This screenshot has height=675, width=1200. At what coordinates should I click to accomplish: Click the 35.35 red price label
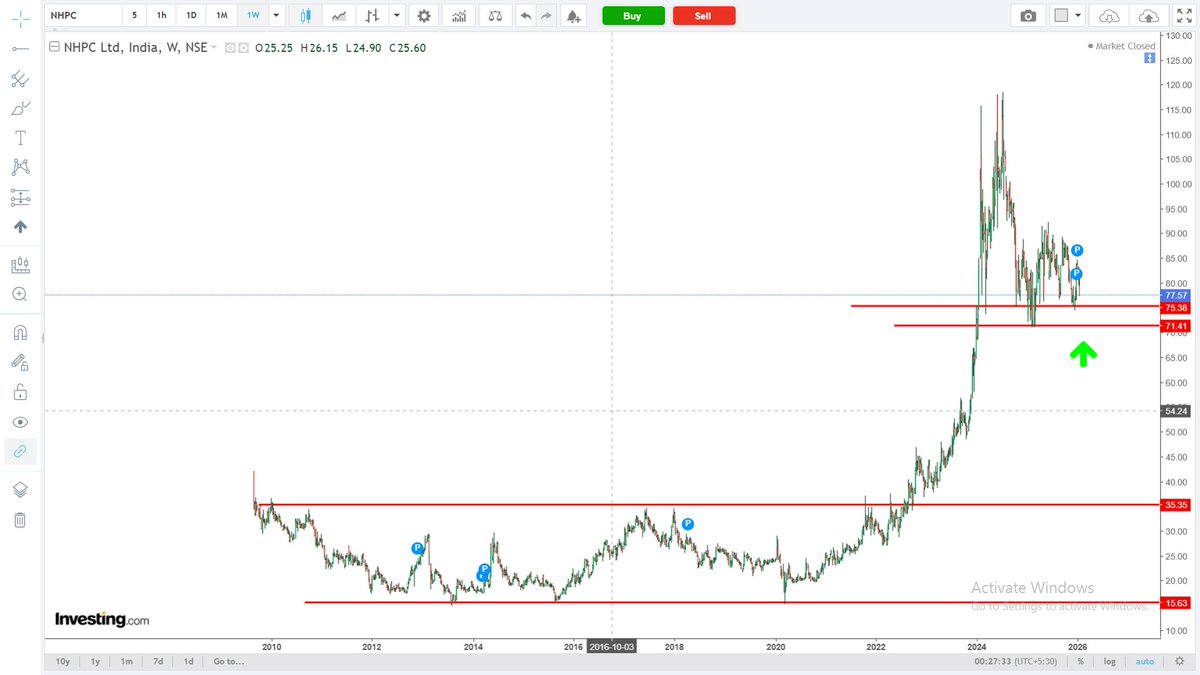pos(1175,505)
